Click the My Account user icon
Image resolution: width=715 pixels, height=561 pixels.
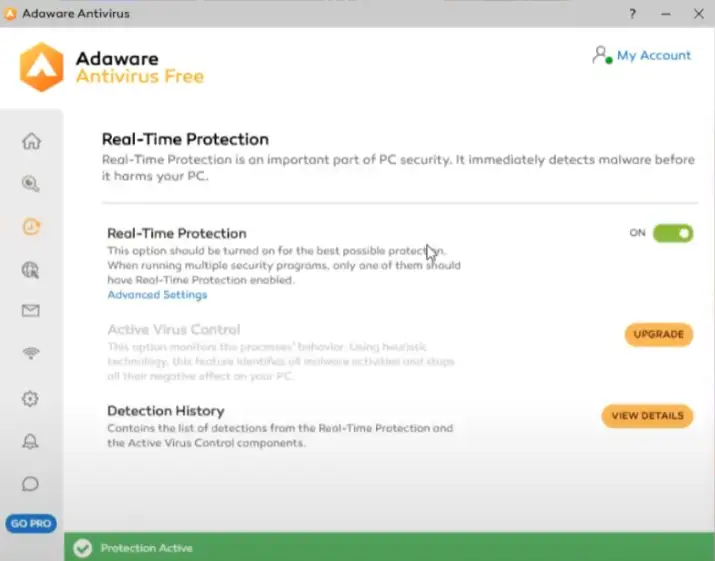point(602,55)
